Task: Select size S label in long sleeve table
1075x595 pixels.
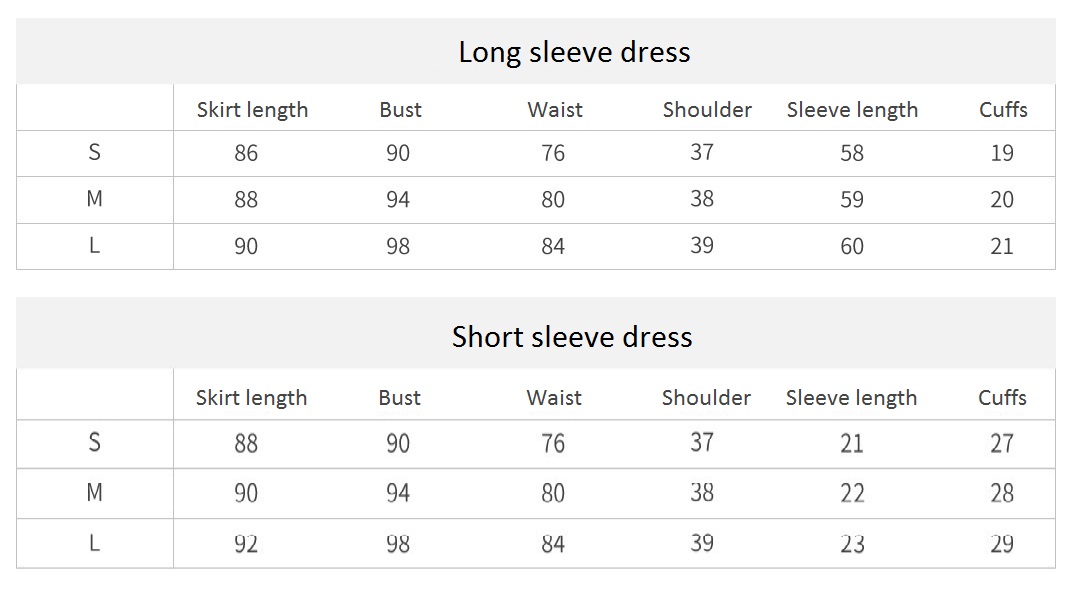Action: (x=95, y=153)
